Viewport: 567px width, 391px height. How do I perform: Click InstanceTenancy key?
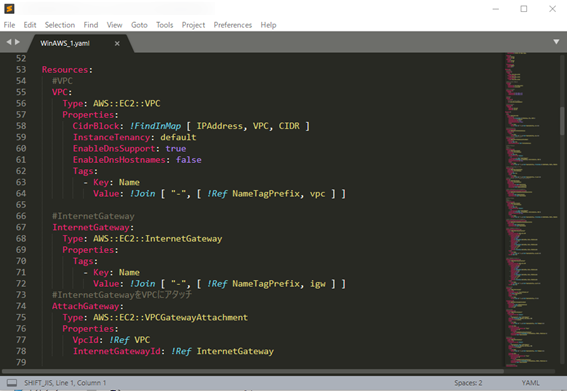pyautogui.click(x=111, y=137)
